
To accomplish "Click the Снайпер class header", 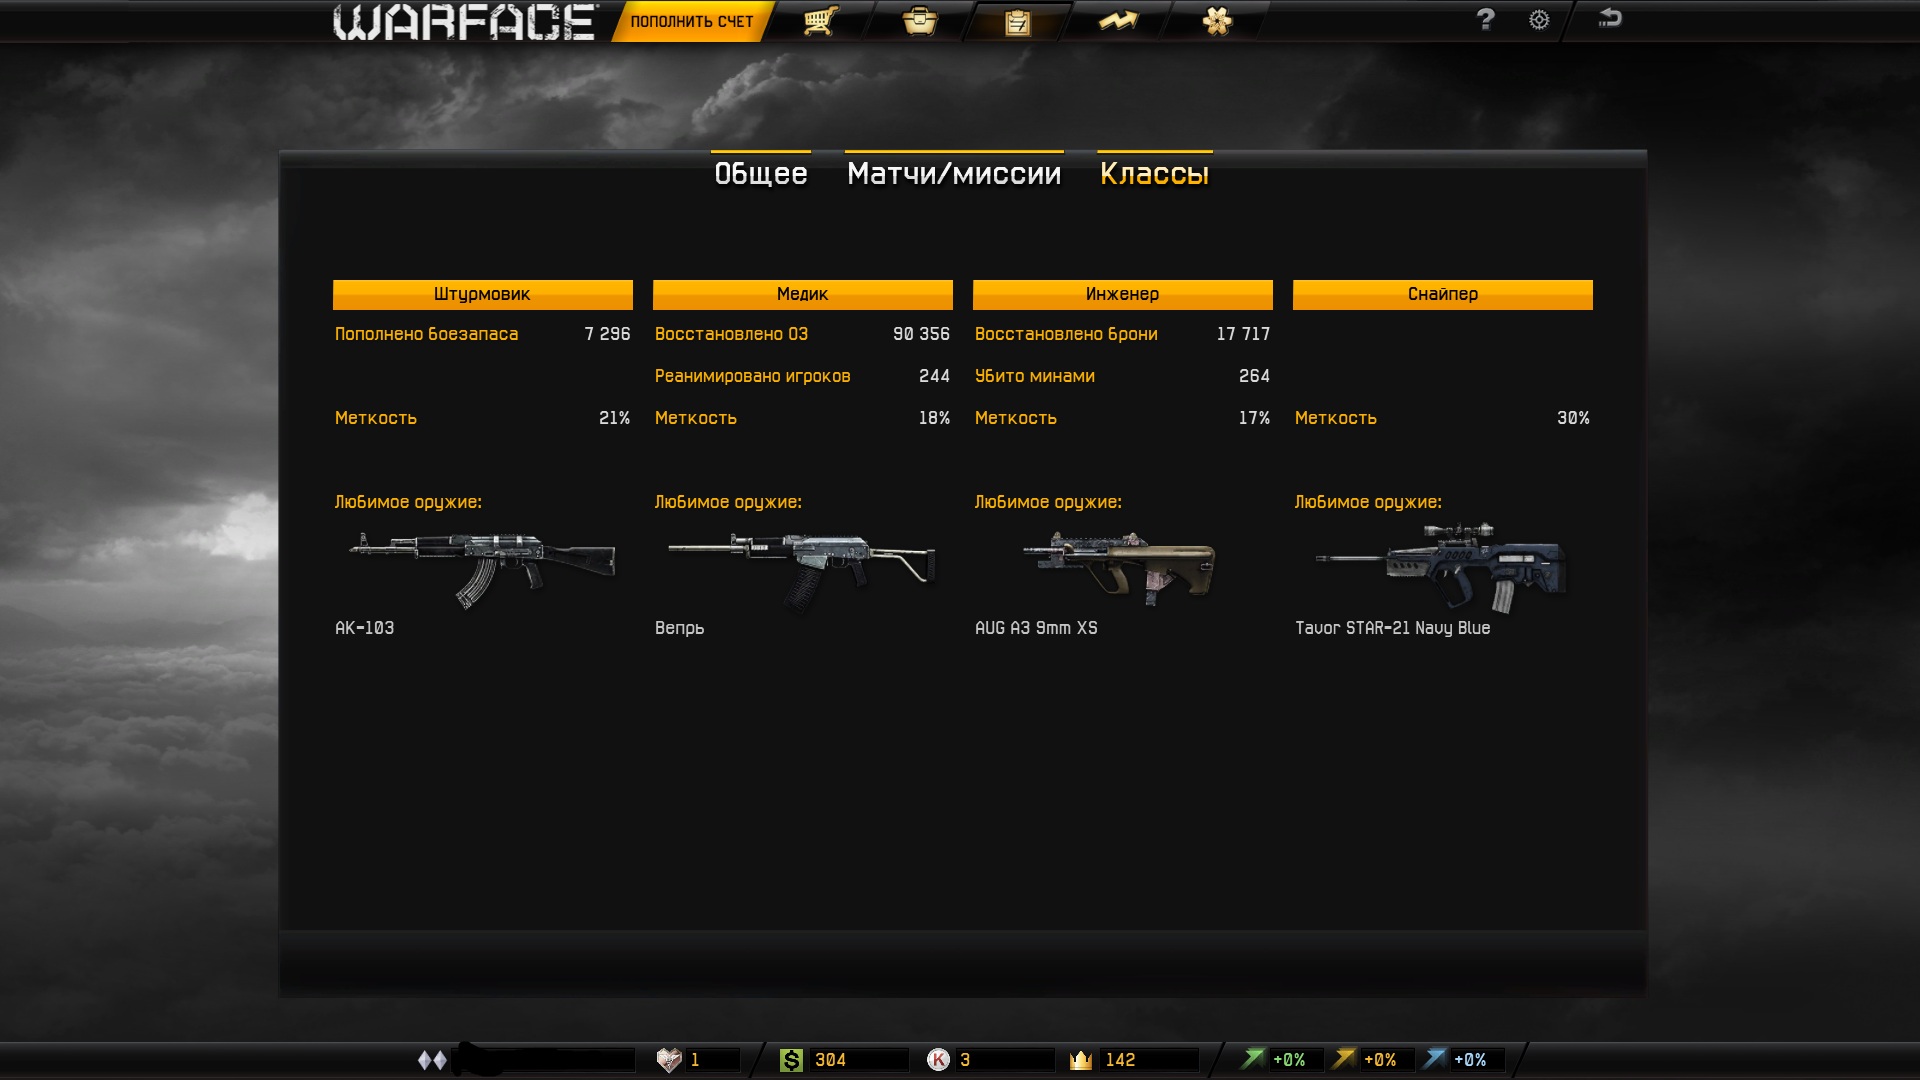I will click(x=1443, y=294).
